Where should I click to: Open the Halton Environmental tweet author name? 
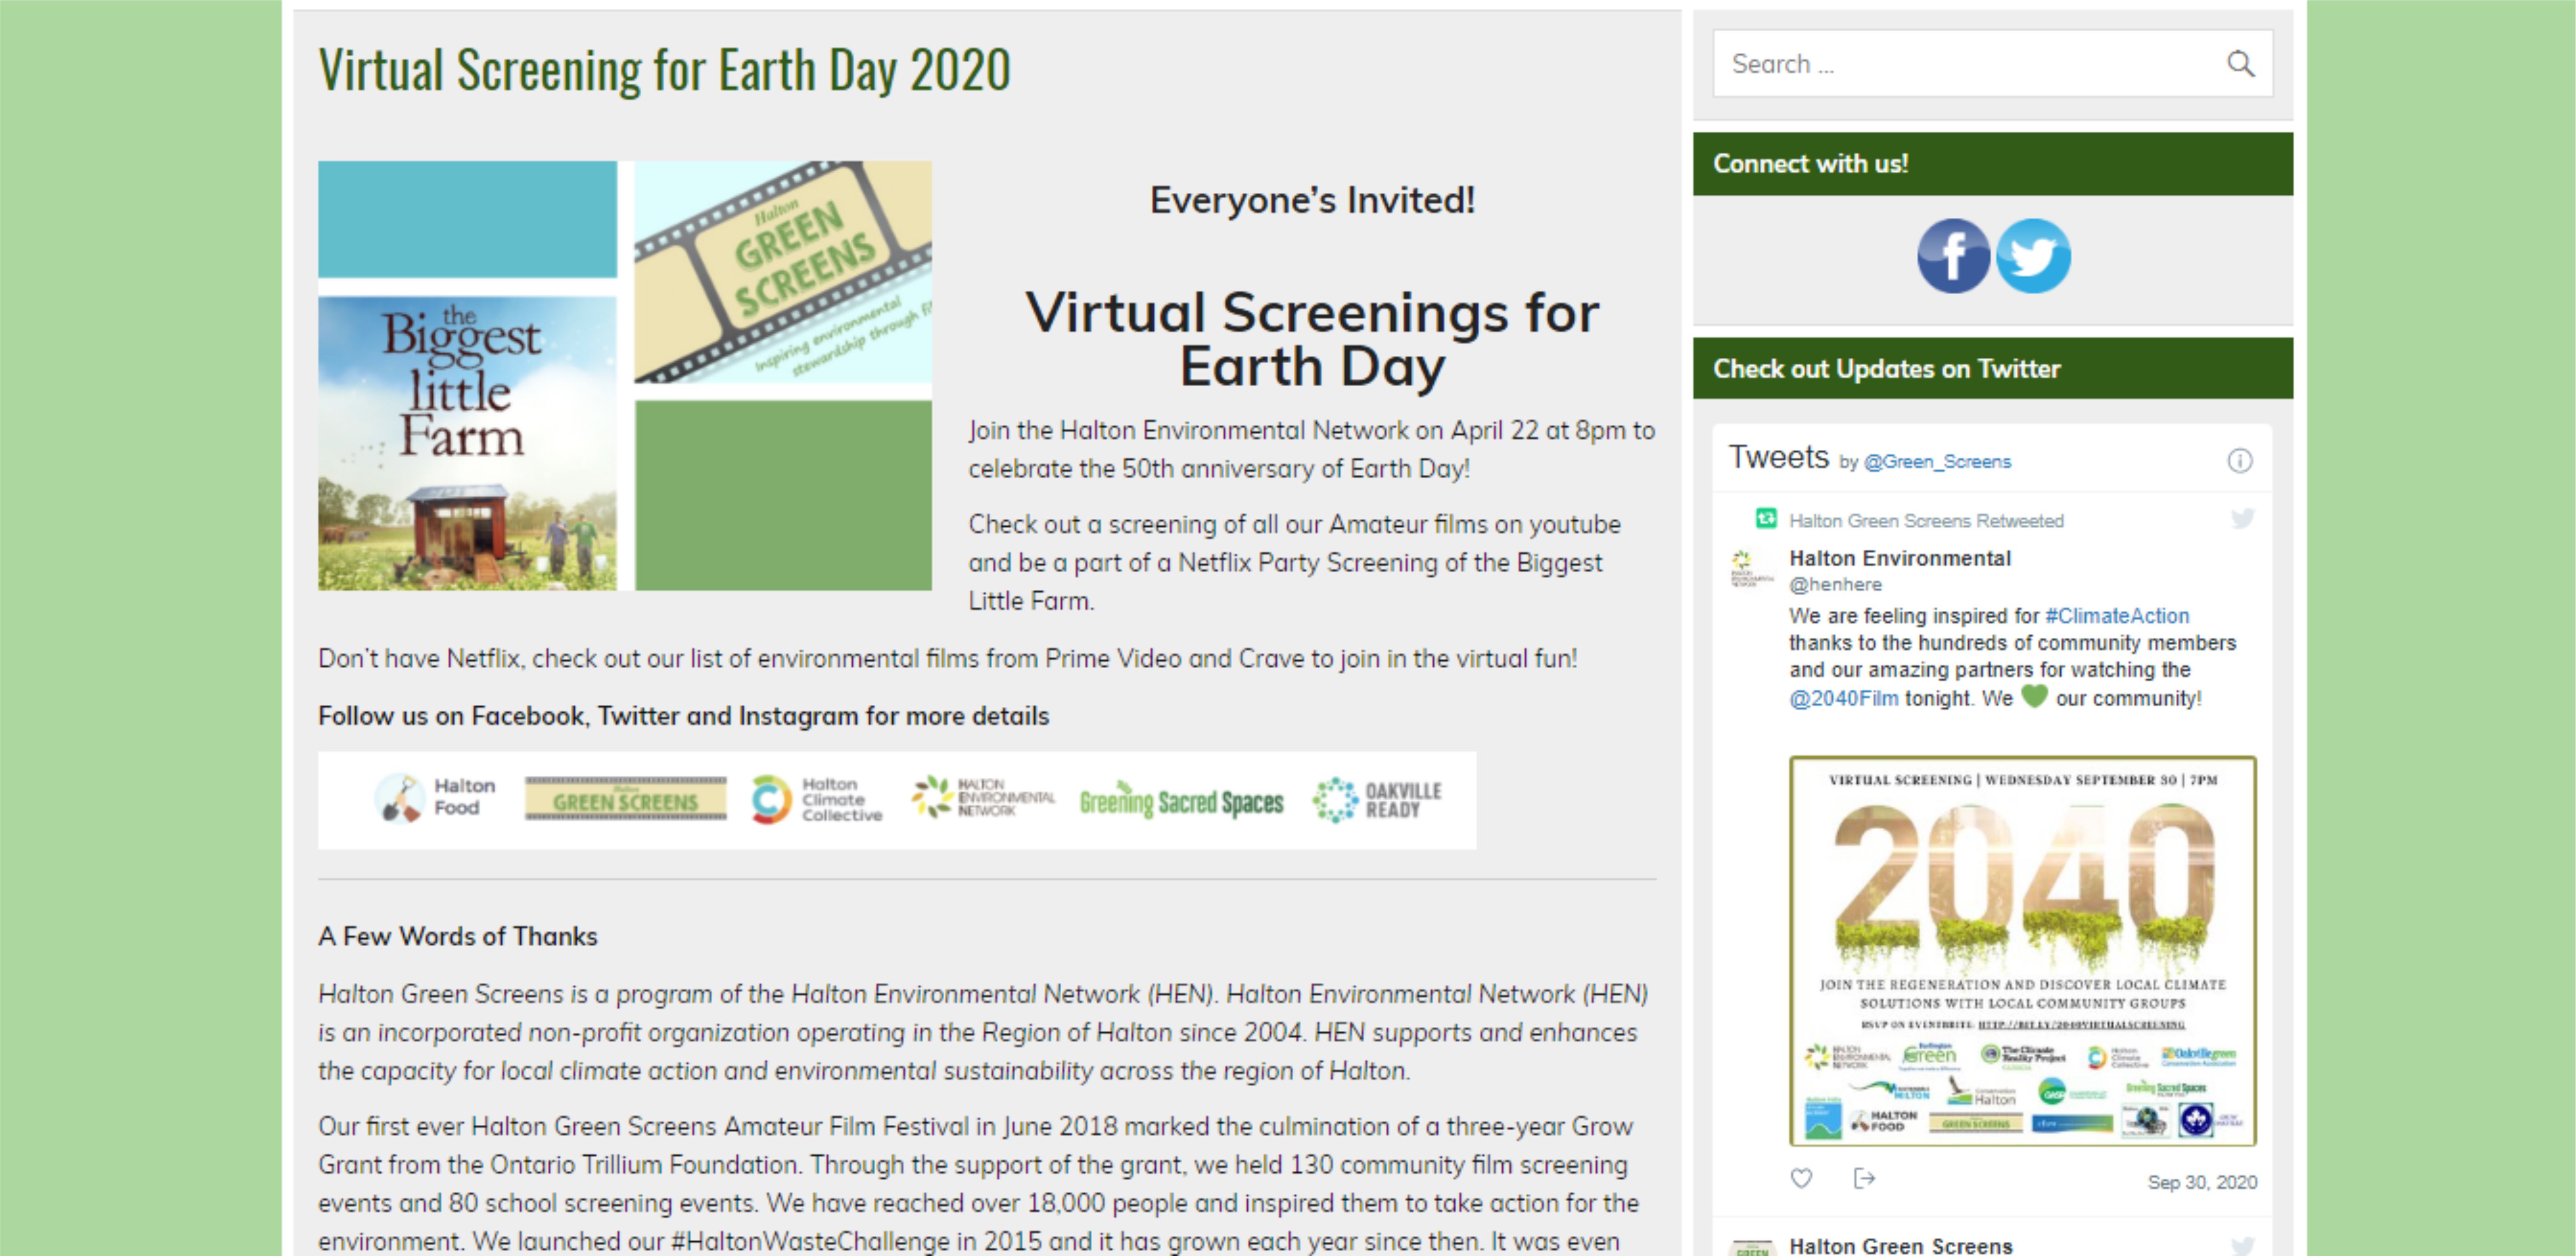pyautogui.click(x=1899, y=559)
